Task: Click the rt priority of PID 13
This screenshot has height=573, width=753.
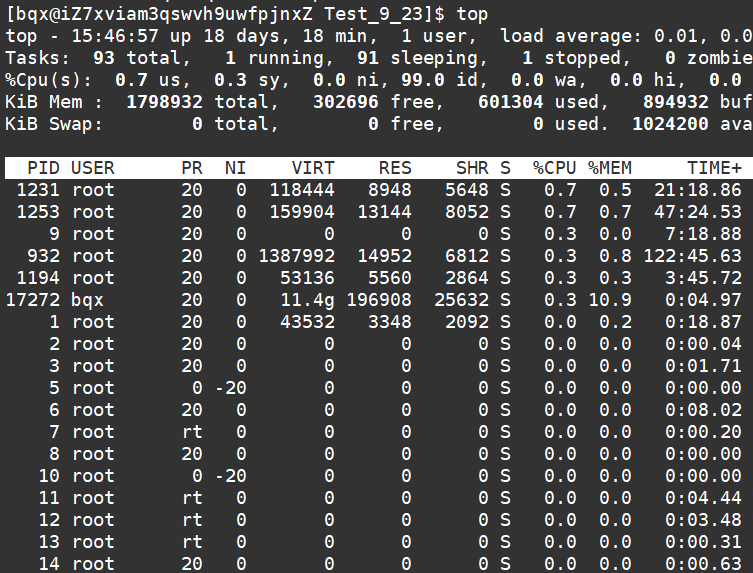Action: pos(192,542)
